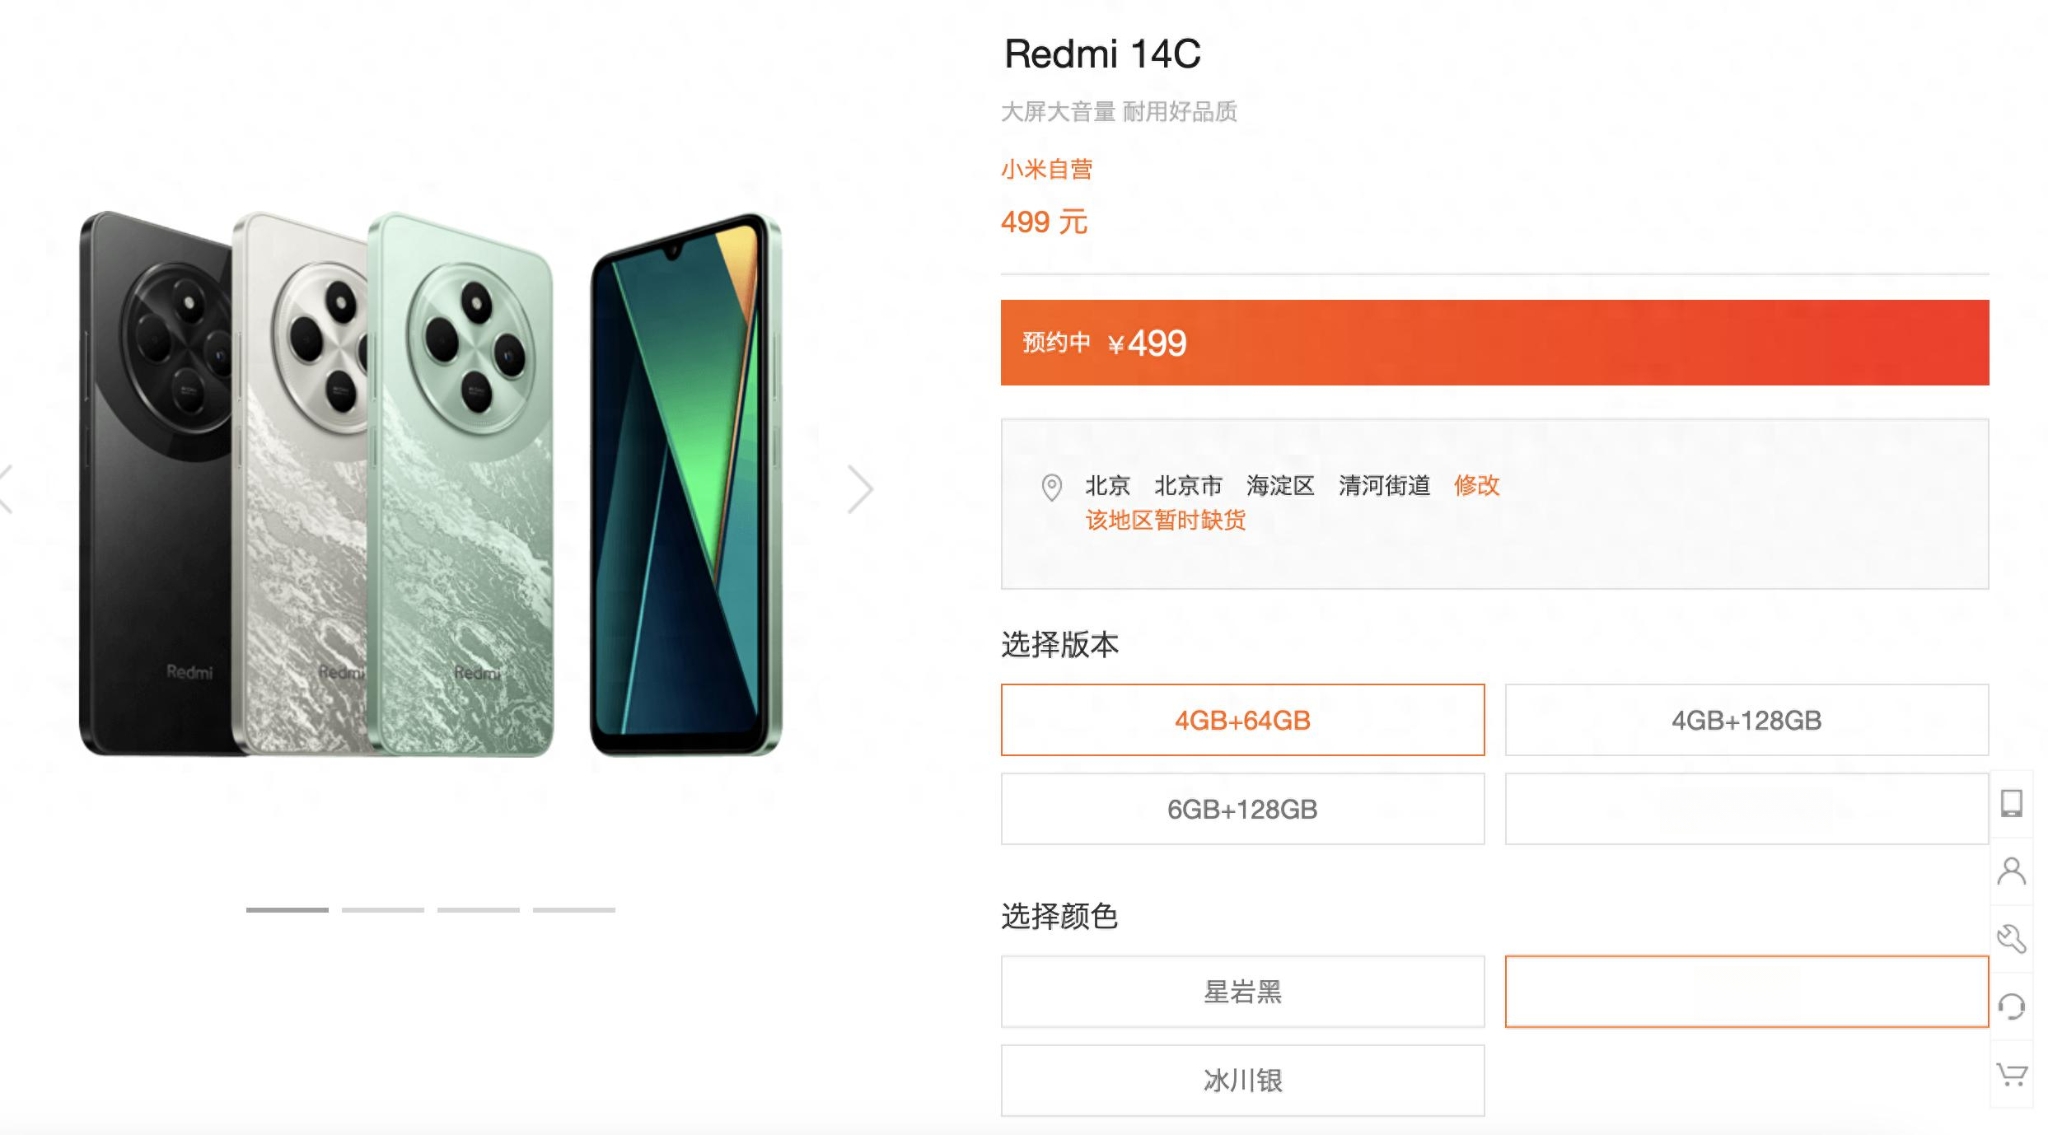Click the 小米自营 seller link
The height and width of the screenshot is (1135, 2048).
coord(1046,169)
